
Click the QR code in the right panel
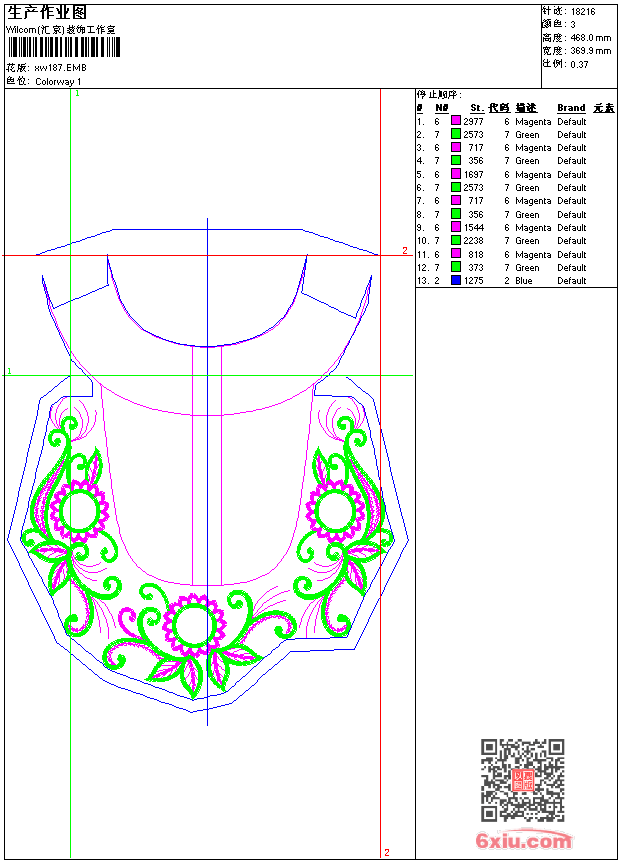(x=523, y=780)
